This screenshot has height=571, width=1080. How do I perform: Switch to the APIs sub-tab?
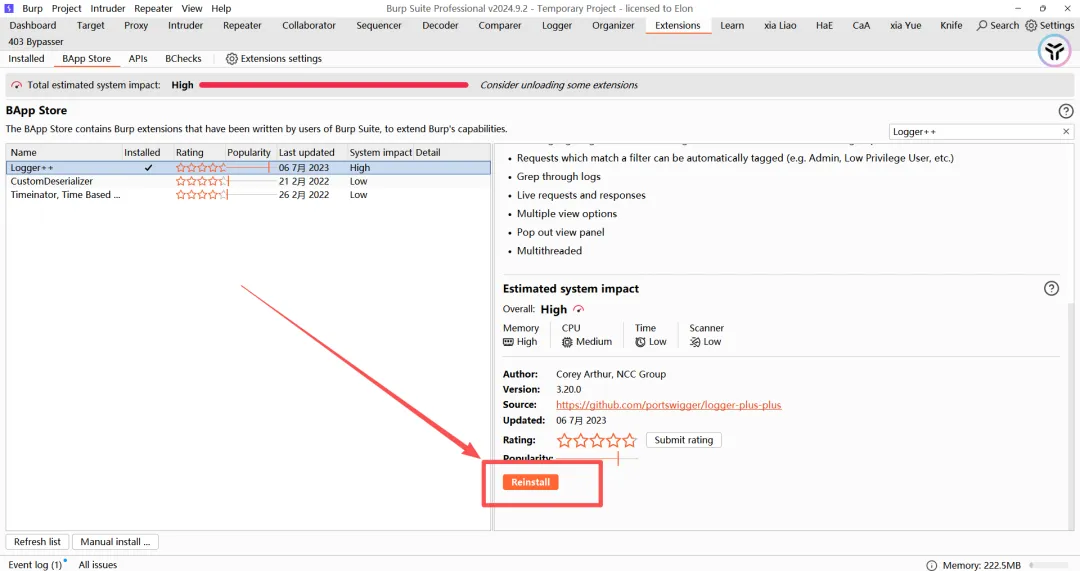tap(138, 59)
